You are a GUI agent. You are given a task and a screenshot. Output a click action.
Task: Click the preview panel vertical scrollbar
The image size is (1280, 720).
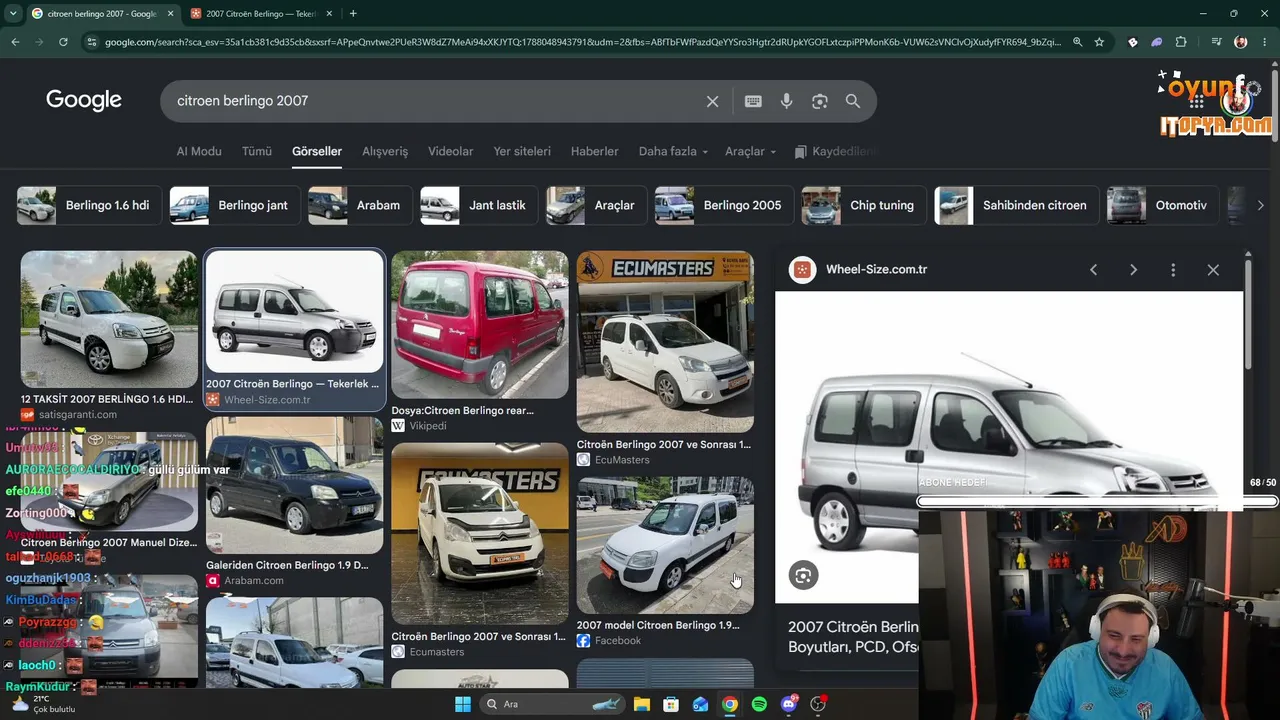[1248, 312]
